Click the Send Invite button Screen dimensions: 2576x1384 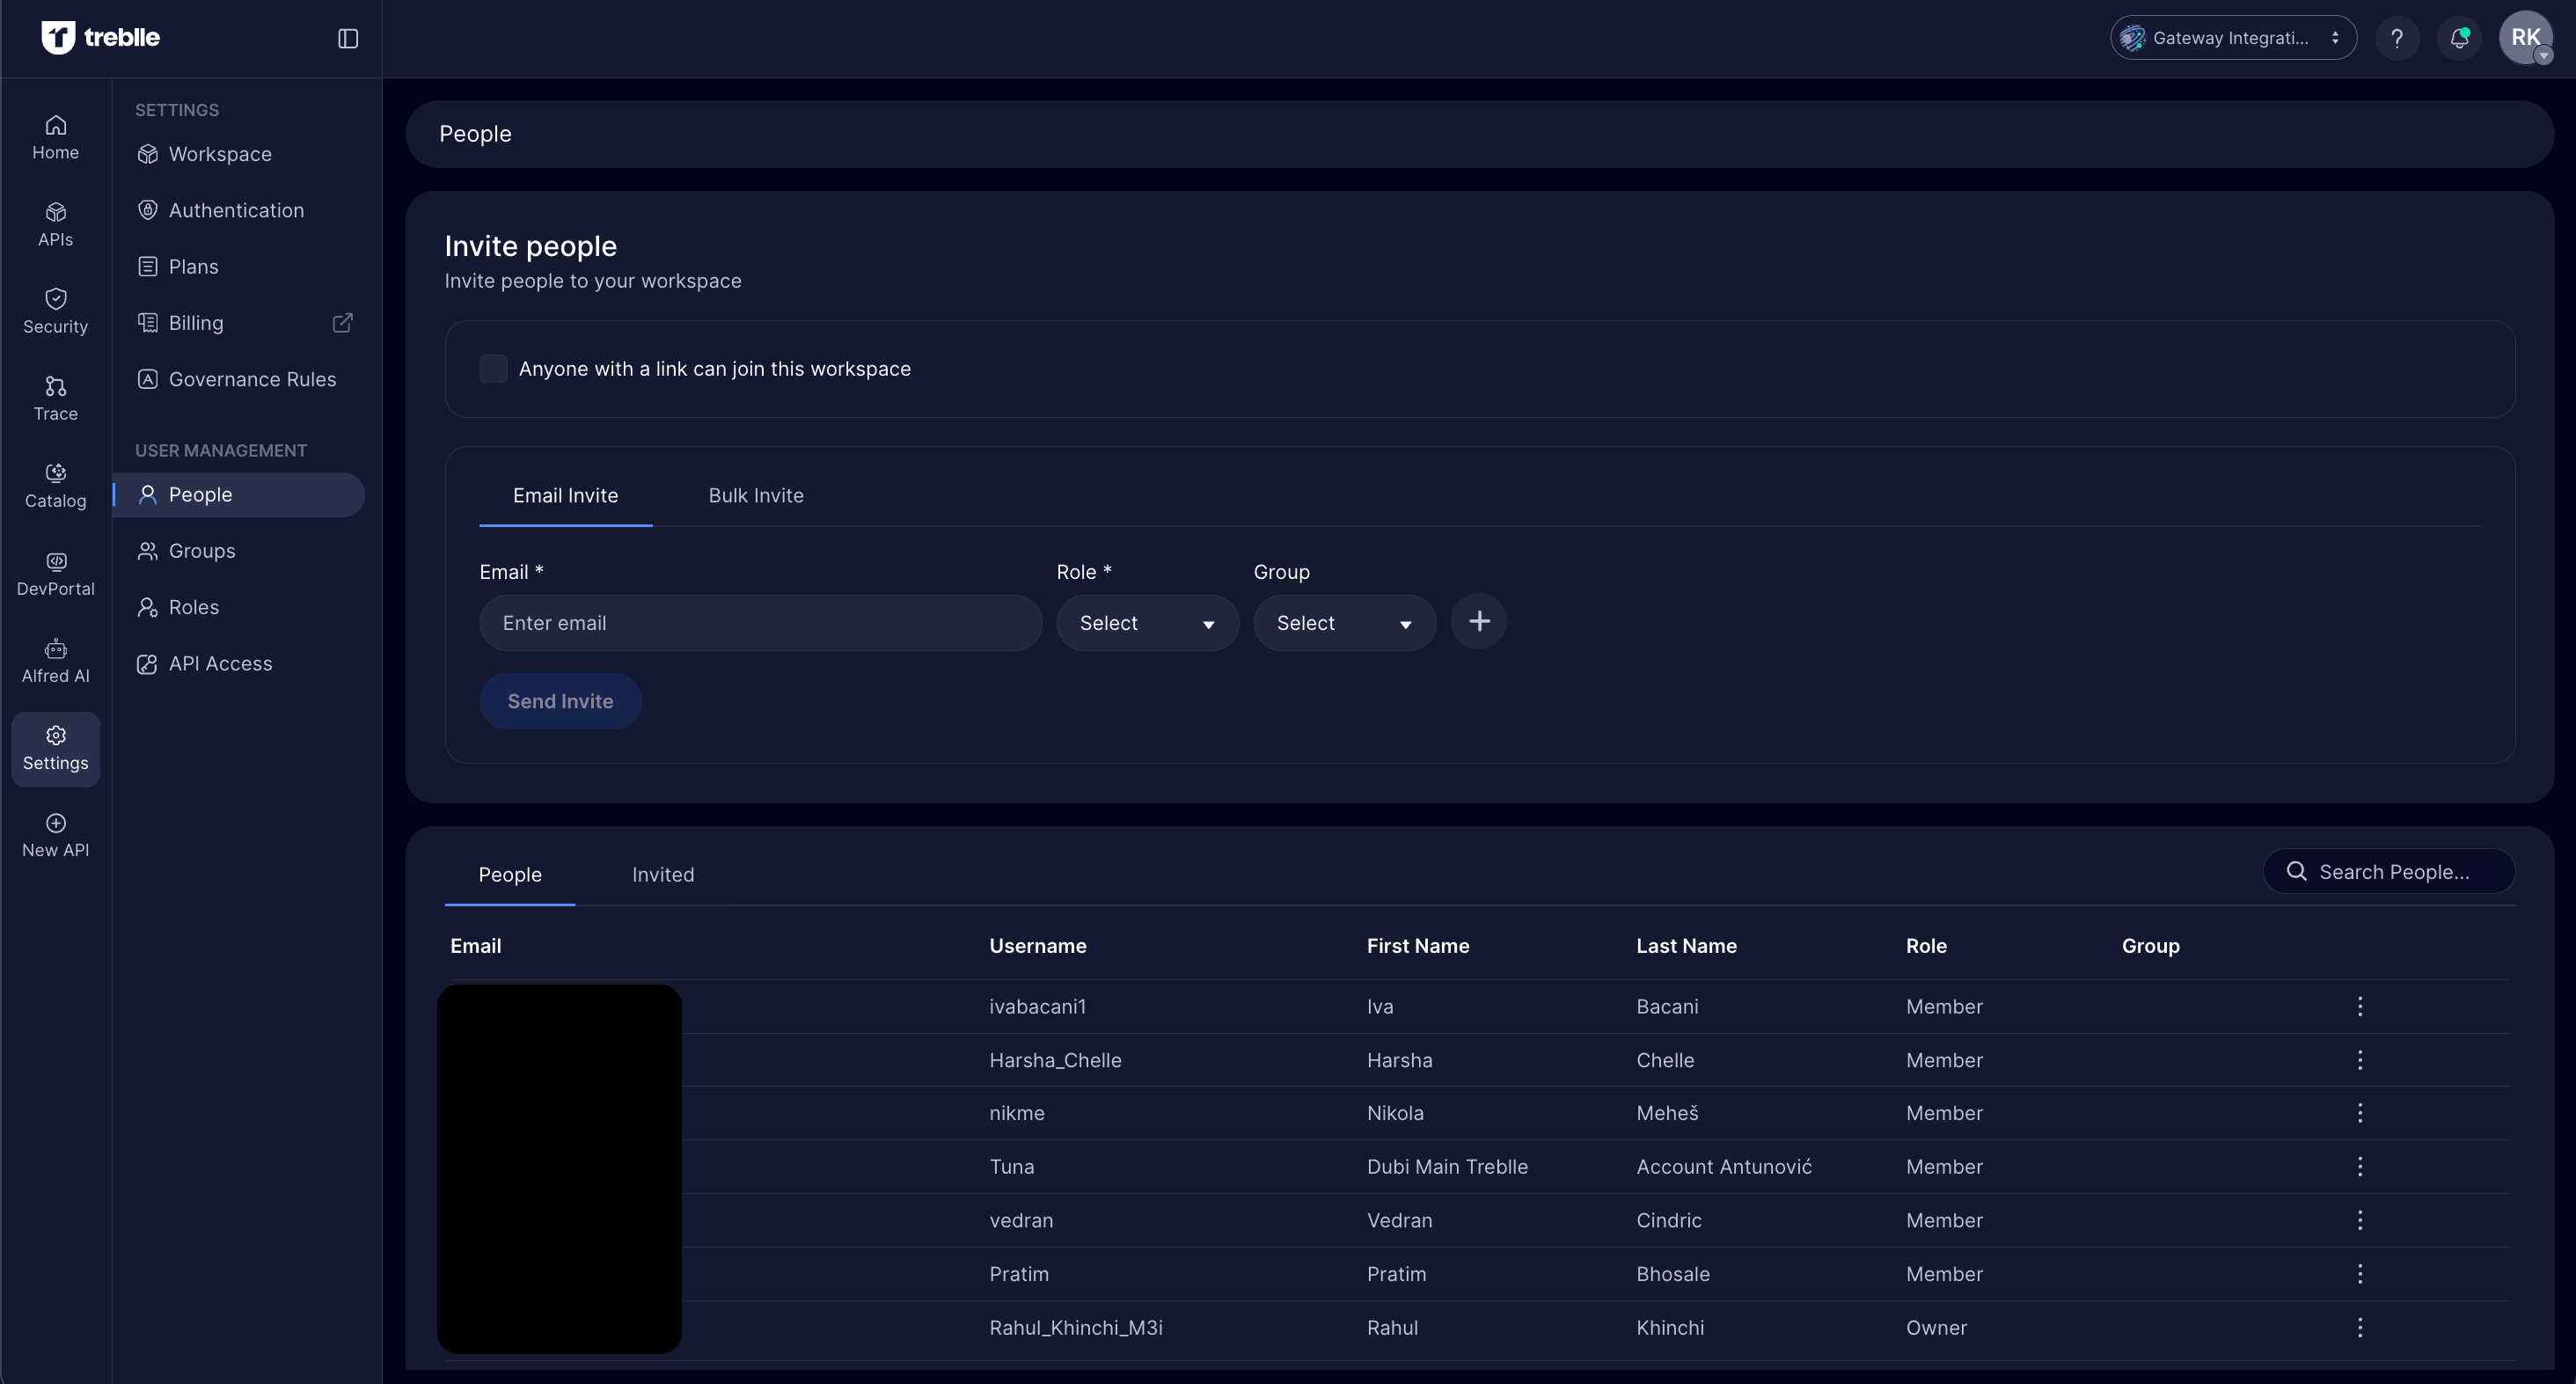(x=560, y=701)
